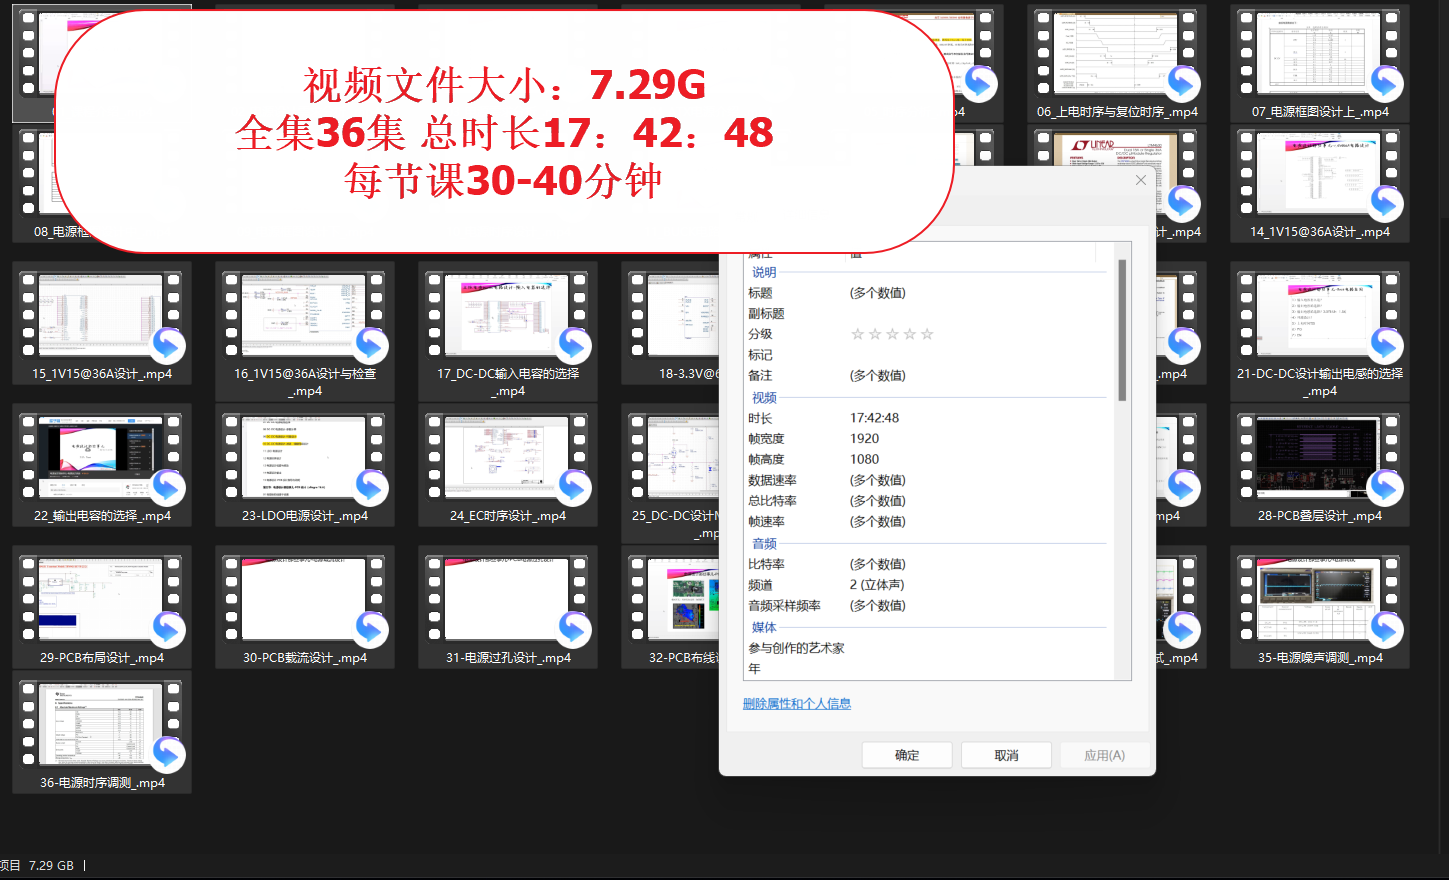This screenshot has width=1449, height=880.
Task: Click the 备注 value (多个数值)
Action: coord(878,376)
